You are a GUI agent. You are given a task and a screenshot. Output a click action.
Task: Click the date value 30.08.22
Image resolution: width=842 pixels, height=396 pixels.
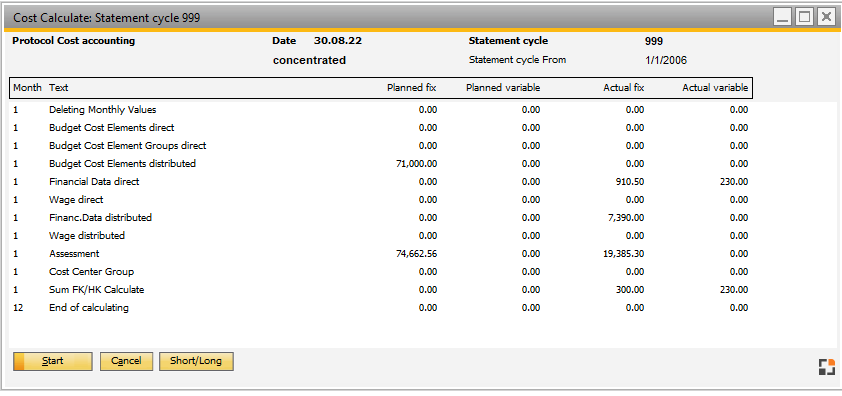pos(338,41)
